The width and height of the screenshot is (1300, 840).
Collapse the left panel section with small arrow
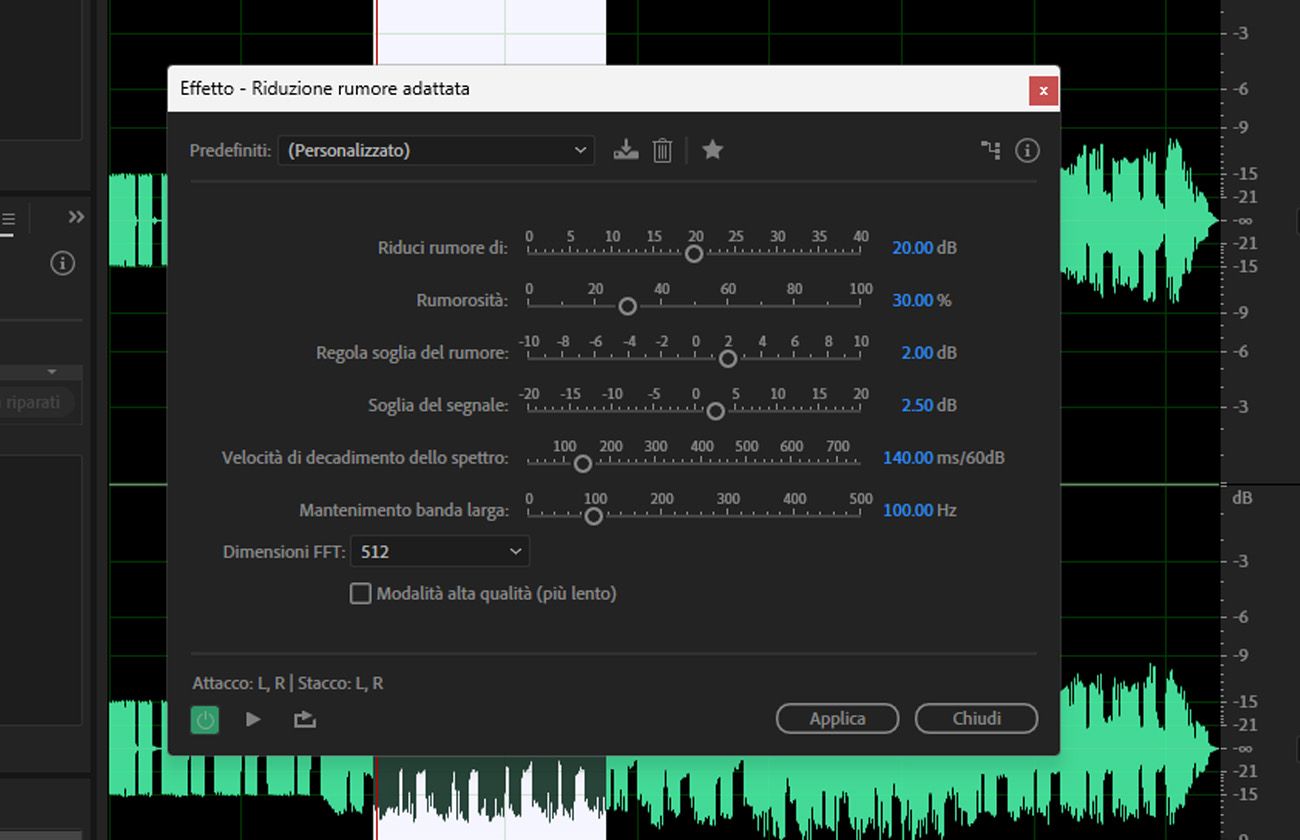click(x=52, y=373)
